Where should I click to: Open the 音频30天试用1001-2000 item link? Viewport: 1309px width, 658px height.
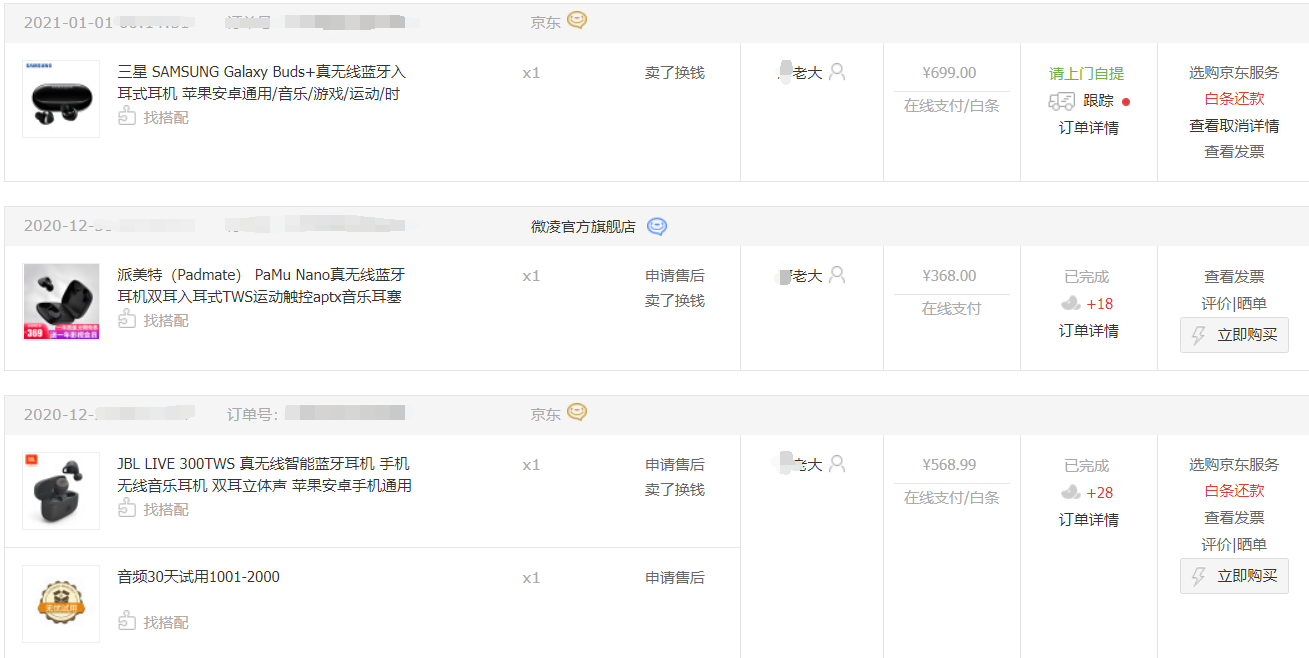(x=199, y=577)
